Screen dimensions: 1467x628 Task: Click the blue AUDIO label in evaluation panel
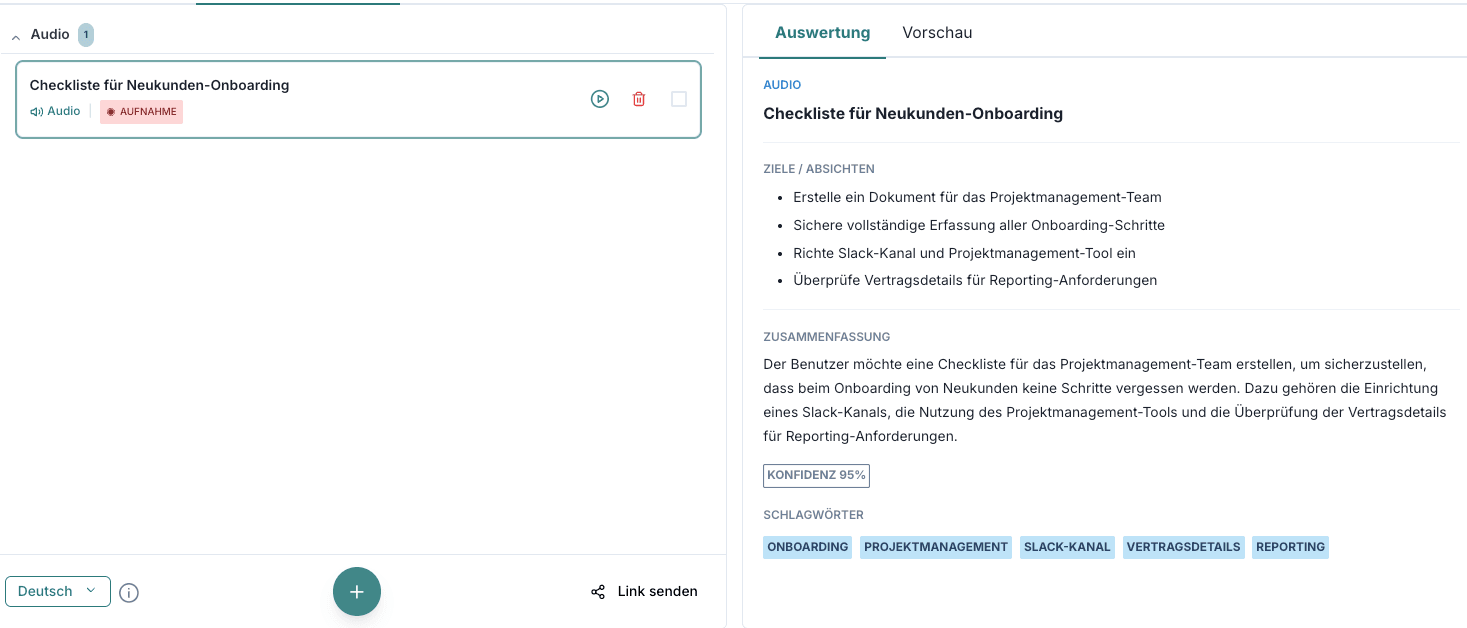782,85
